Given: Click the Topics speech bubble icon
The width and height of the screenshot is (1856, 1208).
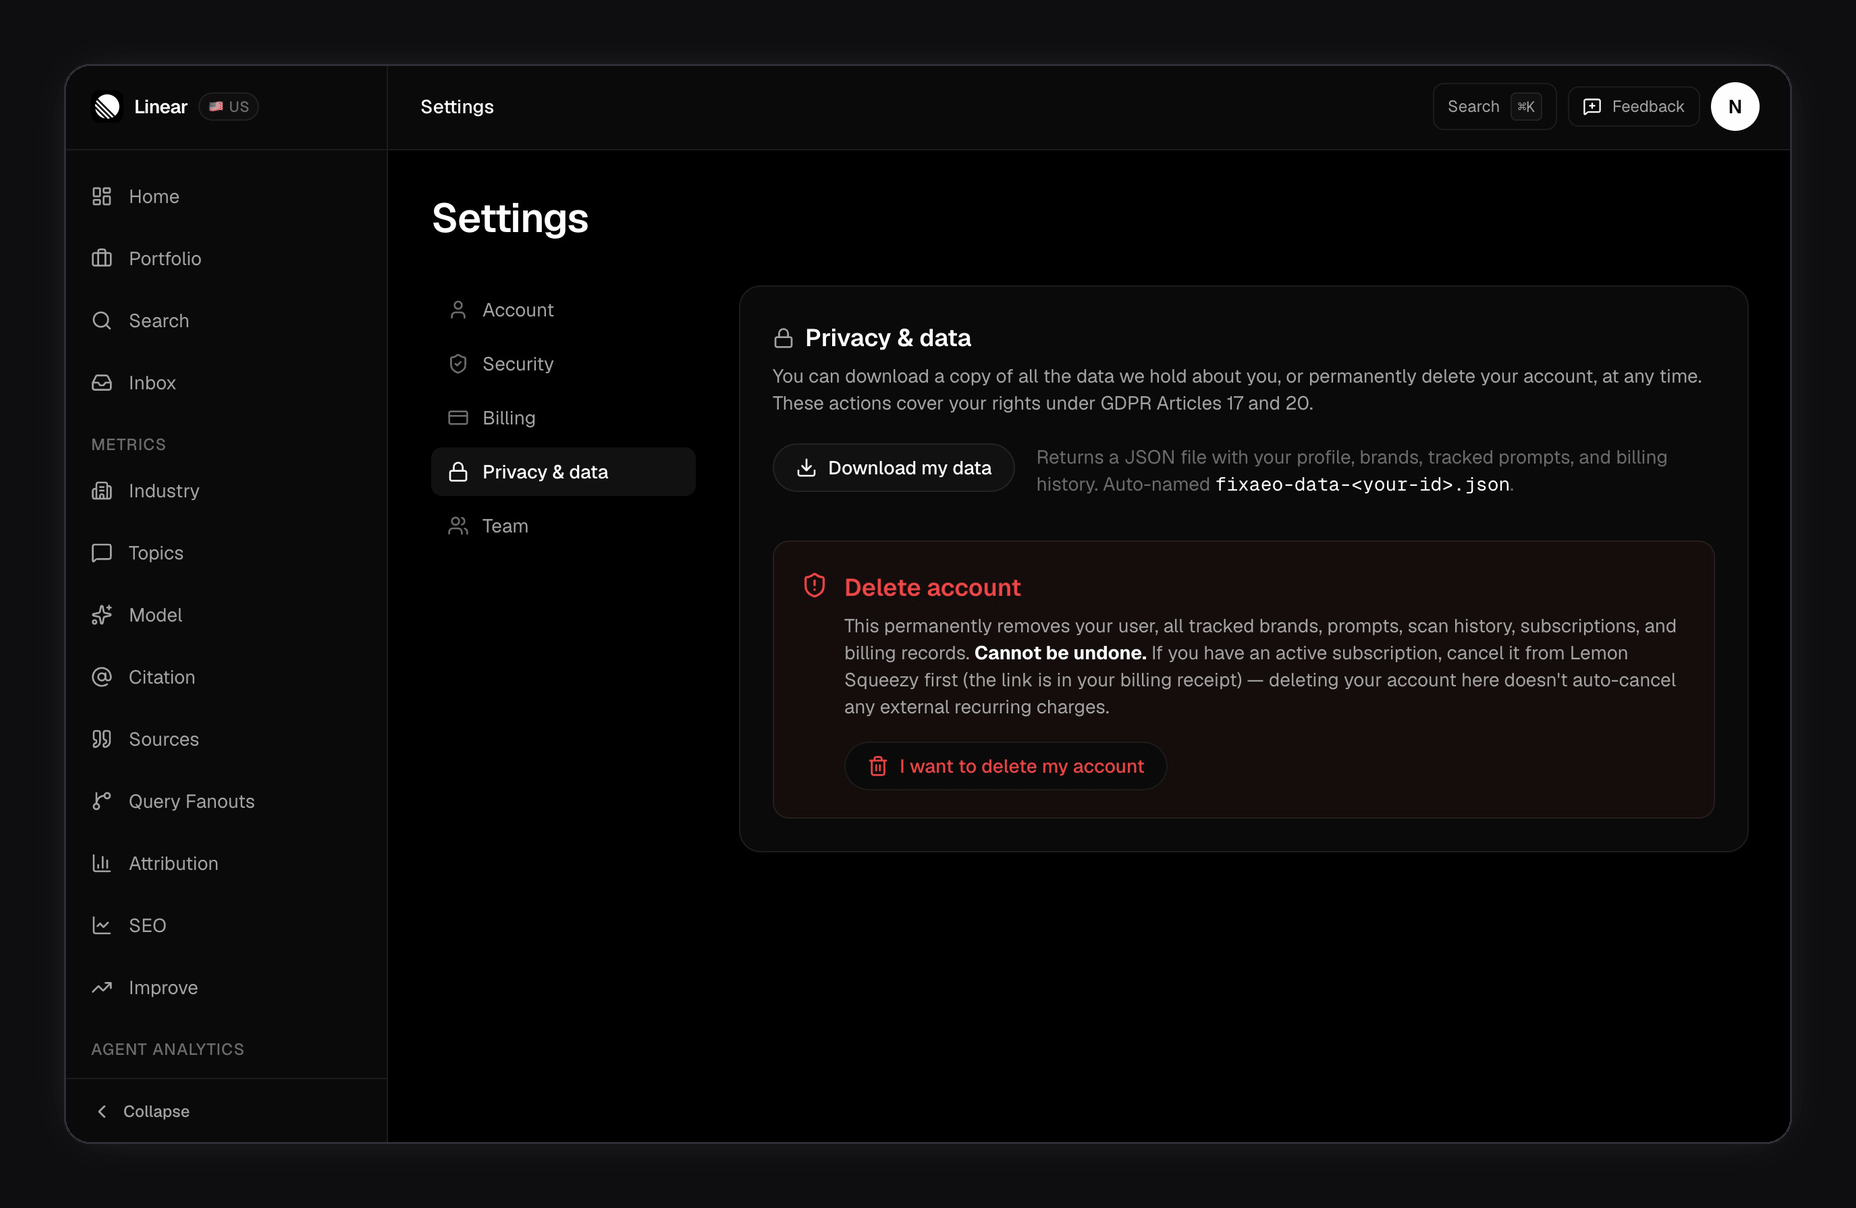Looking at the screenshot, I should tap(102, 552).
